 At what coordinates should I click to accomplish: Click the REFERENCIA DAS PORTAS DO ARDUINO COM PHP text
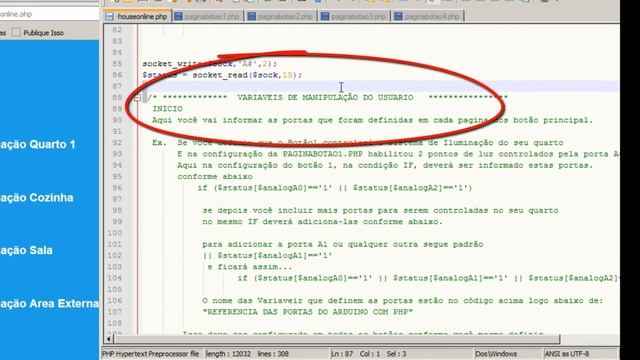pyautogui.click(x=307, y=312)
